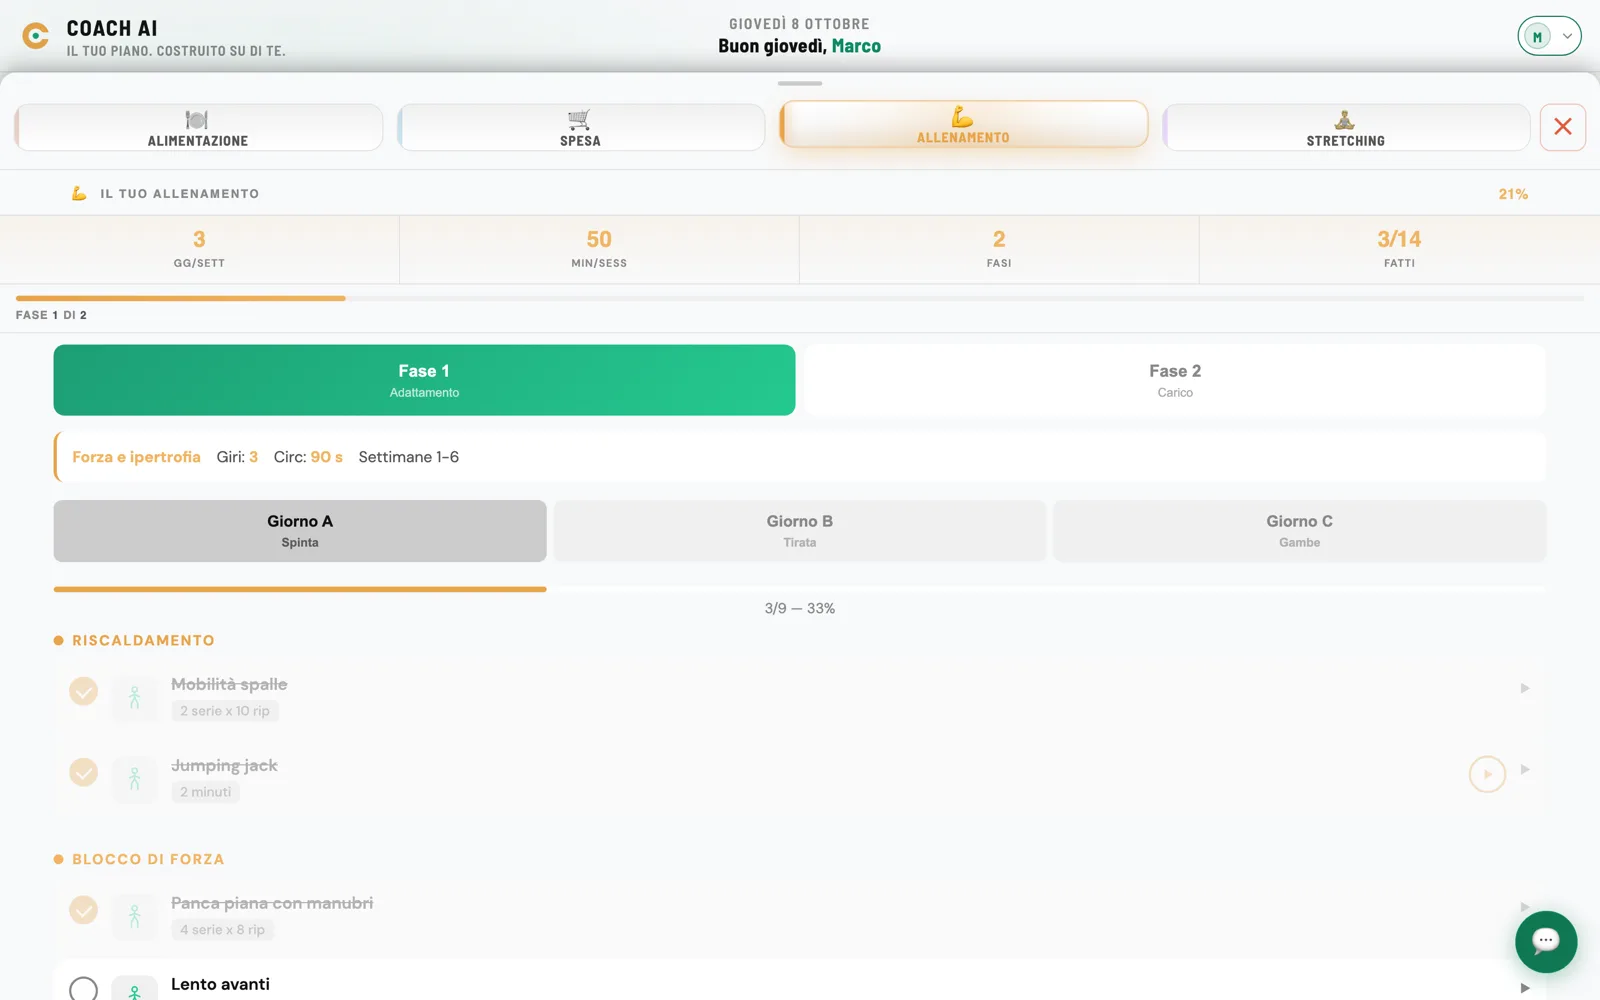Click the Mobilità spalle exercise figure icon
The width and height of the screenshot is (1600, 1000).
point(135,697)
